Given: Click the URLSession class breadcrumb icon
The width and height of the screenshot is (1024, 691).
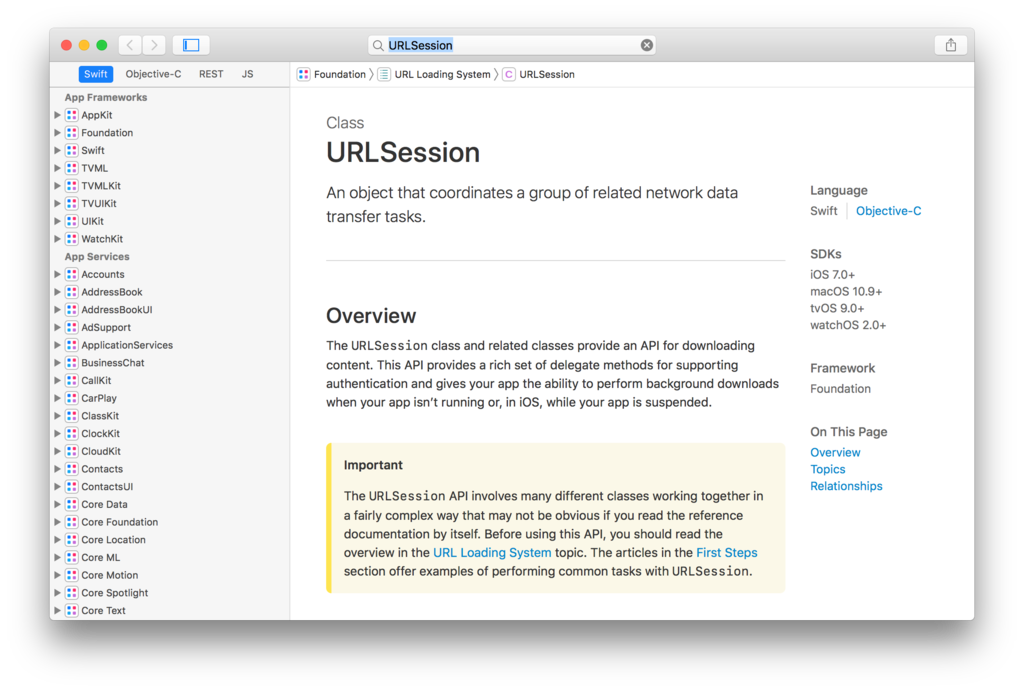Looking at the screenshot, I should [509, 74].
